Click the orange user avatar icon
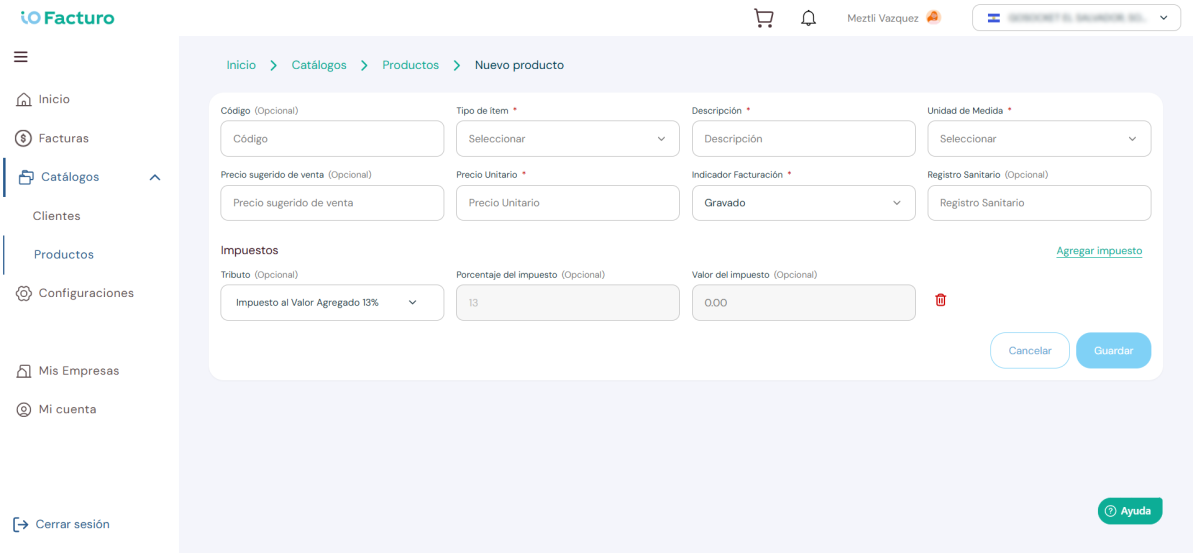The height and width of the screenshot is (553, 1193). click(x=934, y=17)
